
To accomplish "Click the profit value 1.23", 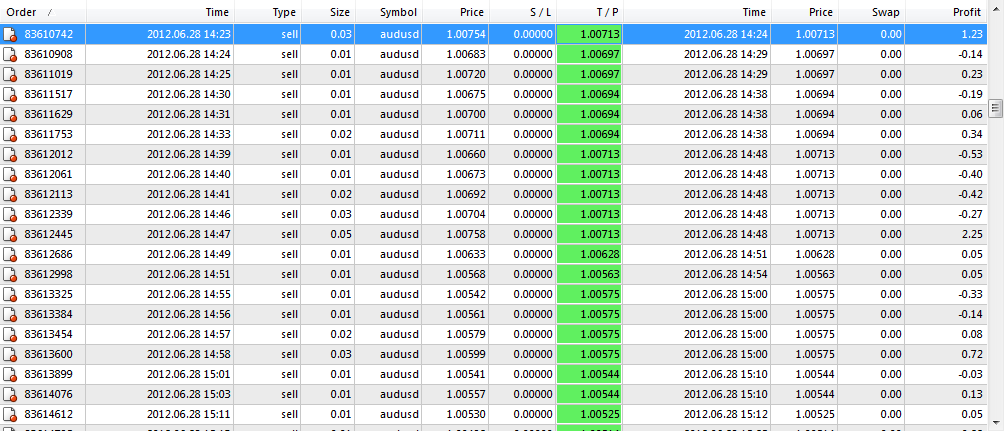I will tap(972, 35).
